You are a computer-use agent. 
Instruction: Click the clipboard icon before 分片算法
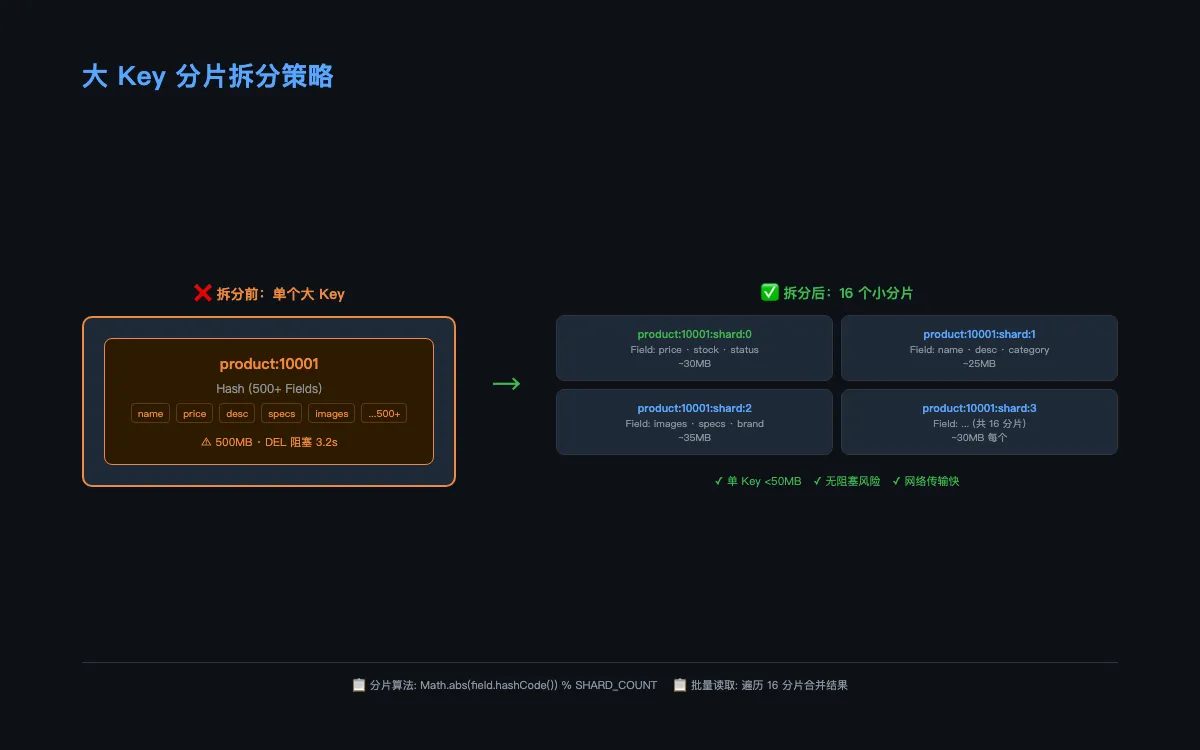[359, 685]
